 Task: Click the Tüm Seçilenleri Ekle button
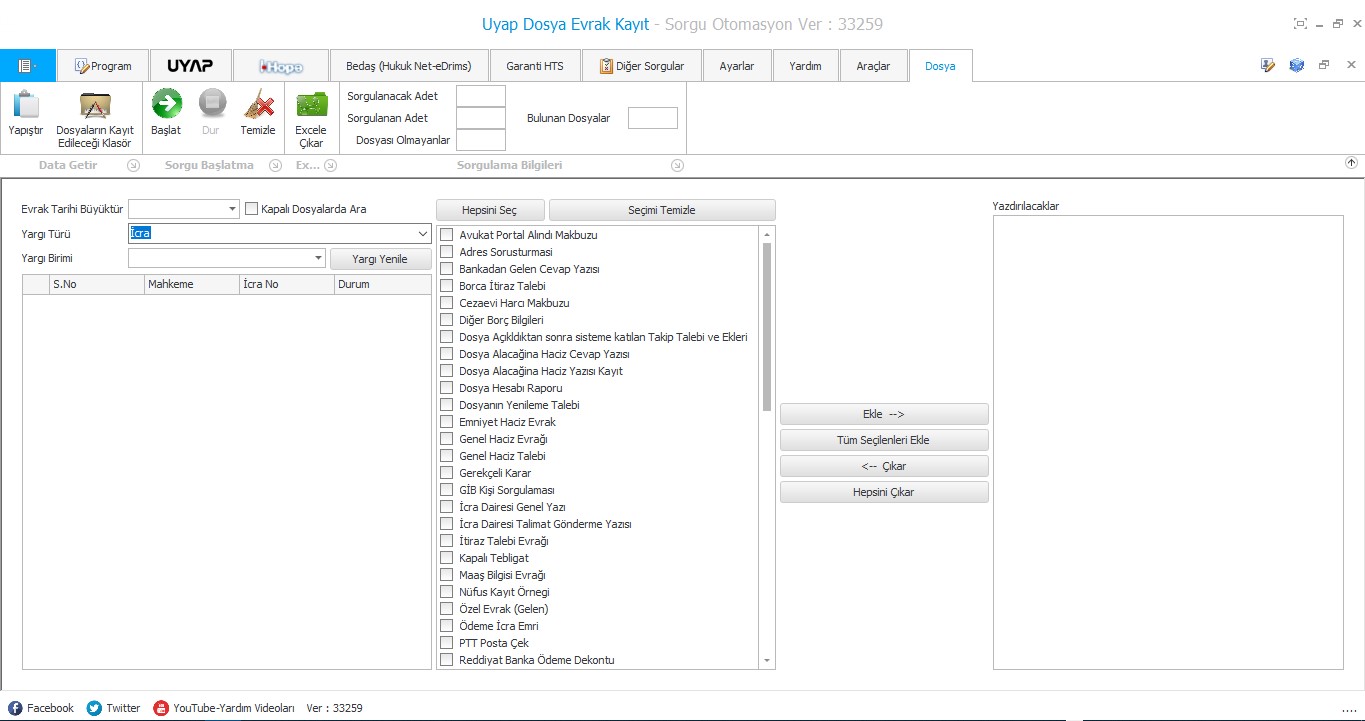click(884, 440)
